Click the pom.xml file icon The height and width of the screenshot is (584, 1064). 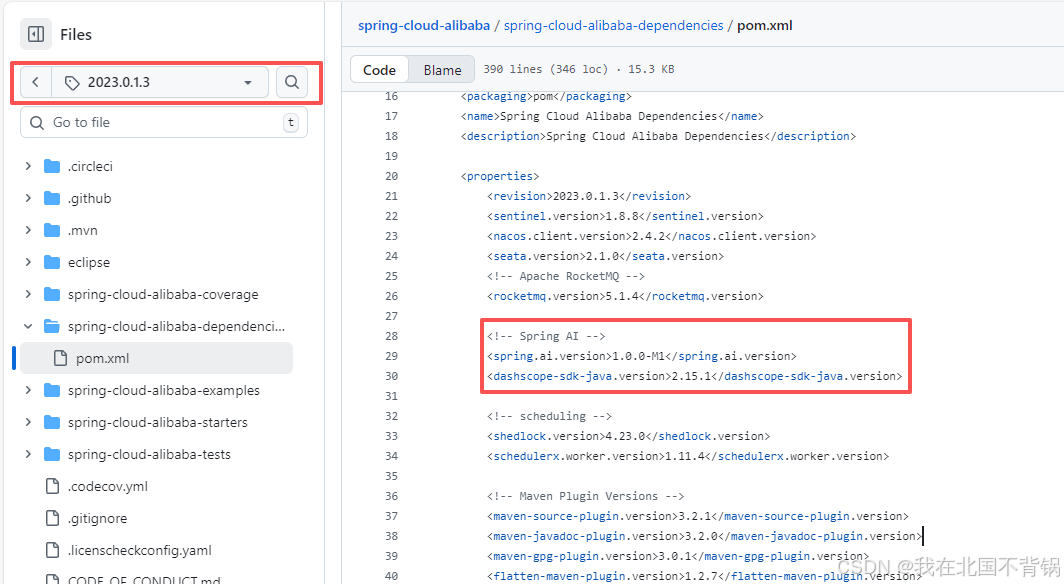click(60, 358)
